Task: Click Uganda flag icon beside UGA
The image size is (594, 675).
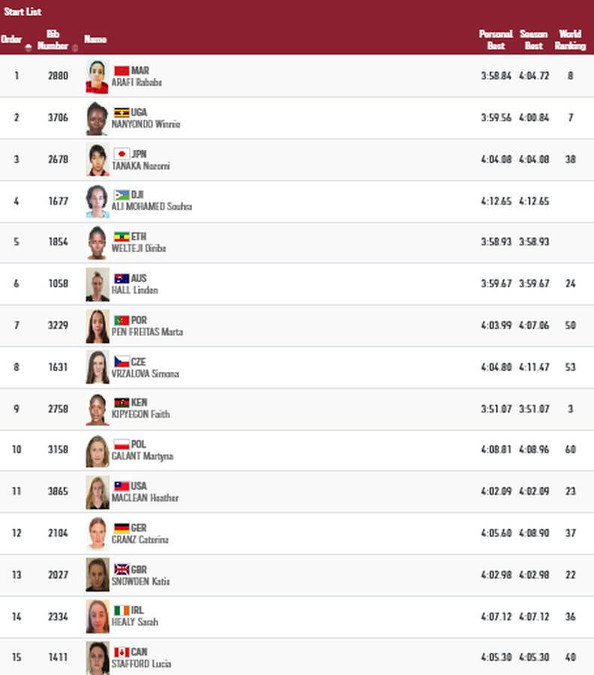Action: [121, 112]
